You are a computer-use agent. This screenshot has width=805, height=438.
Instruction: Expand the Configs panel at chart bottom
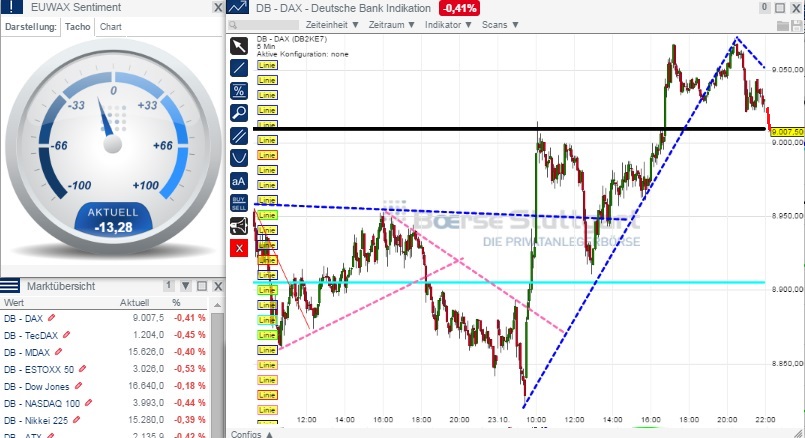pos(252,434)
